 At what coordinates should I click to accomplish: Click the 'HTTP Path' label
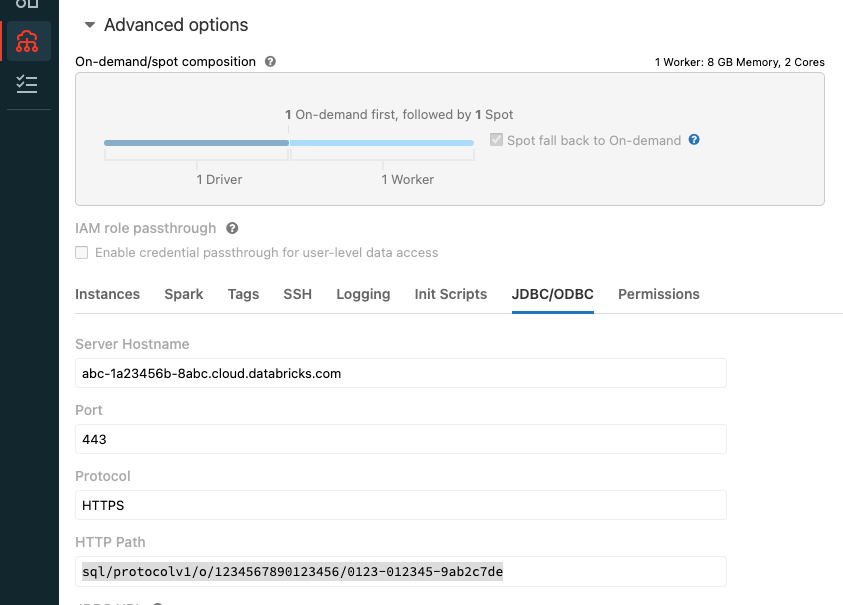tap(110, 542)
